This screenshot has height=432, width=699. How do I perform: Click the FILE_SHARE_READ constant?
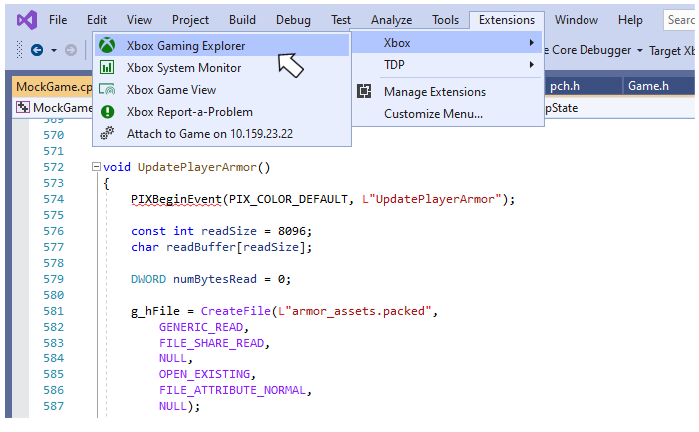coord(211,343)
